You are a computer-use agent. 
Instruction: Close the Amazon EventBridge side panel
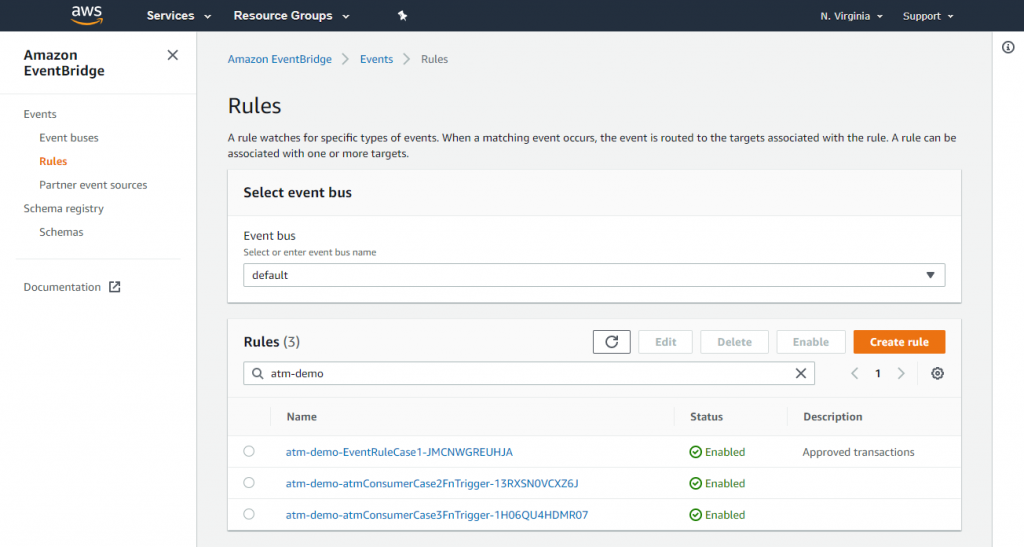click(172, 55)
